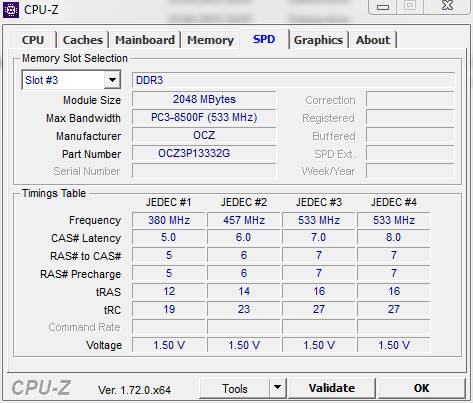Minimize the CPU-Z window

[383, 7]
